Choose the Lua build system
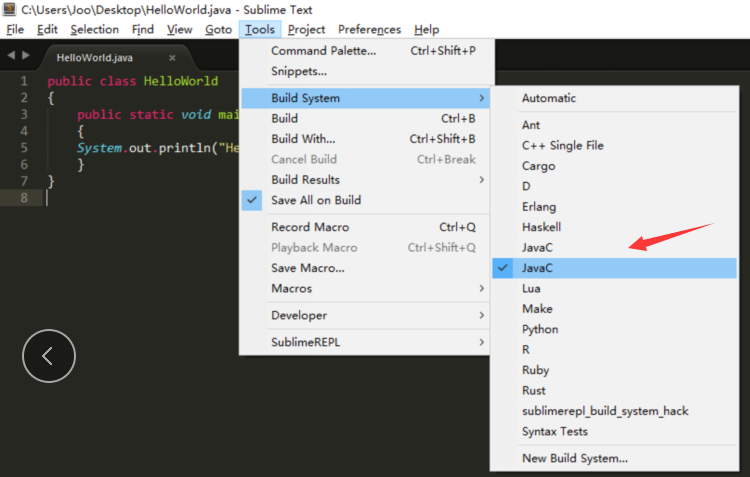The image size is (750, 477). tap(615, 288)
